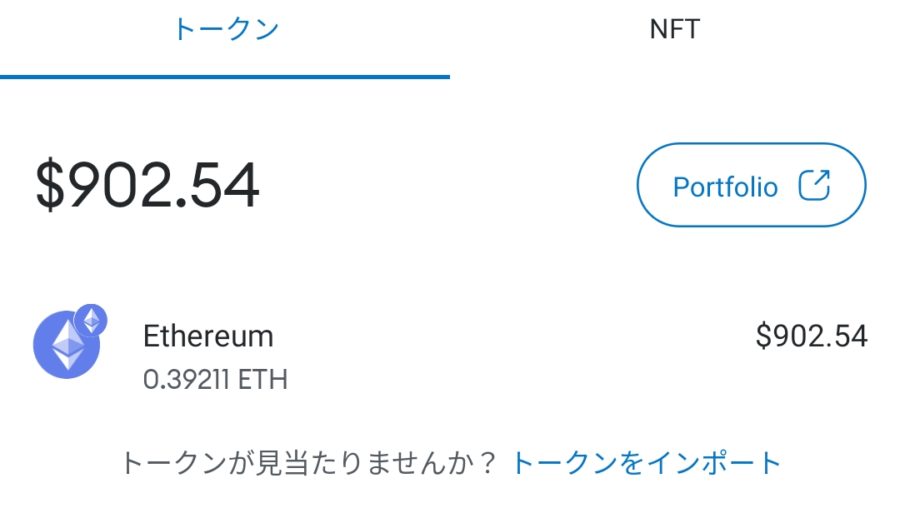Click the Ethereum token logo icon
Viewport: 900px width, 523px height.
[66, 344]
